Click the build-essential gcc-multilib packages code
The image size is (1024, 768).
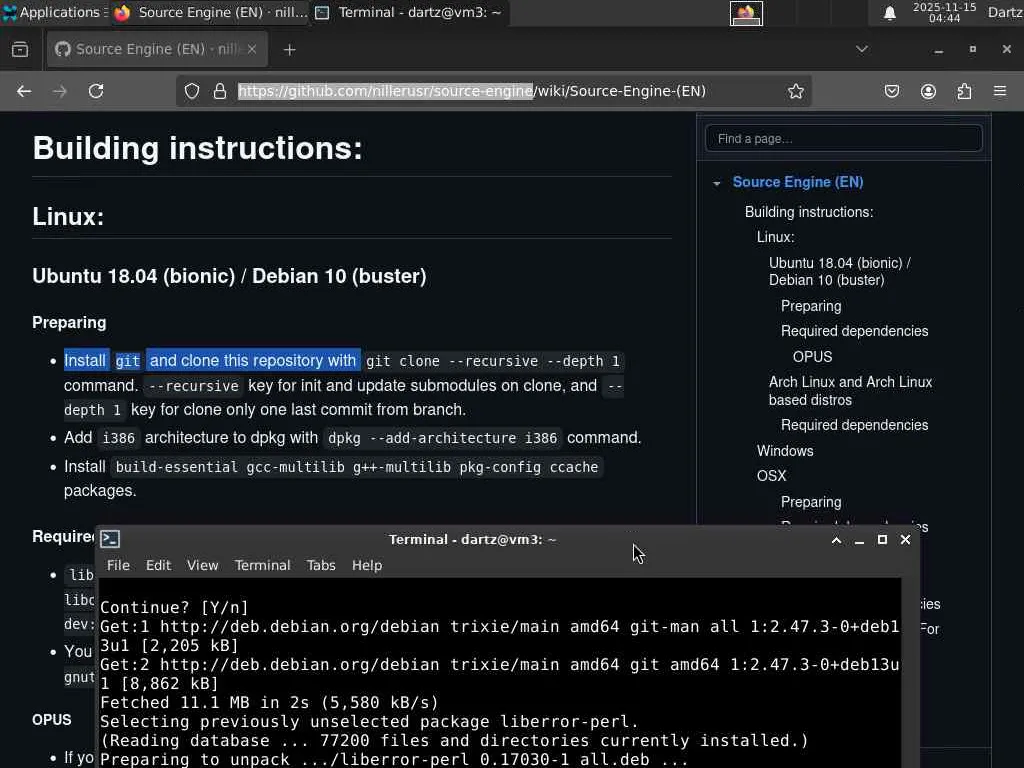pos(357,468)
